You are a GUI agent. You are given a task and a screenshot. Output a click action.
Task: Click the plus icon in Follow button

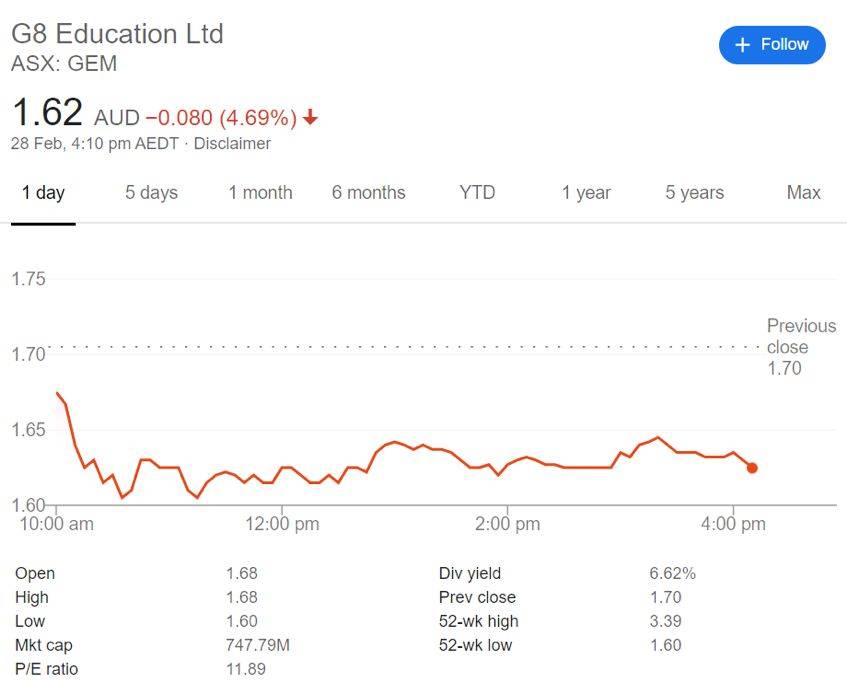743,45
